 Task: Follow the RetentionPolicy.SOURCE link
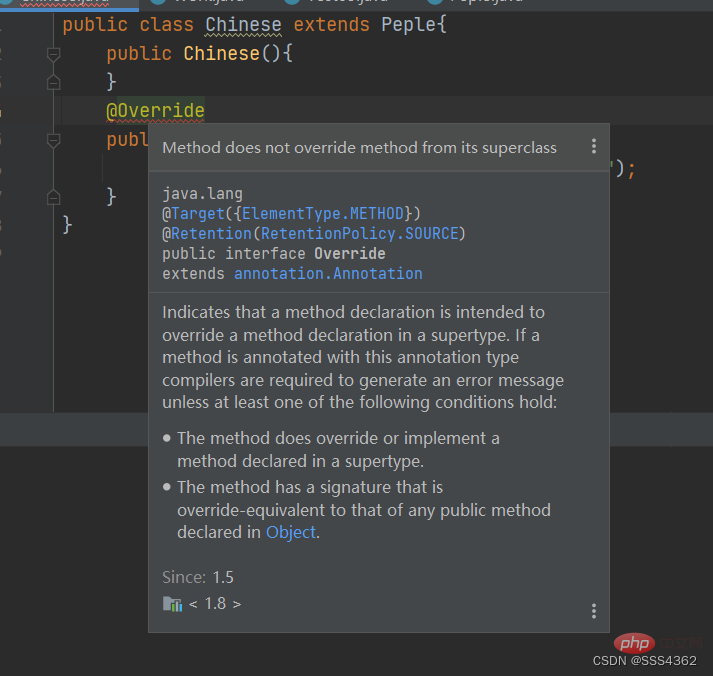point(360,234)
